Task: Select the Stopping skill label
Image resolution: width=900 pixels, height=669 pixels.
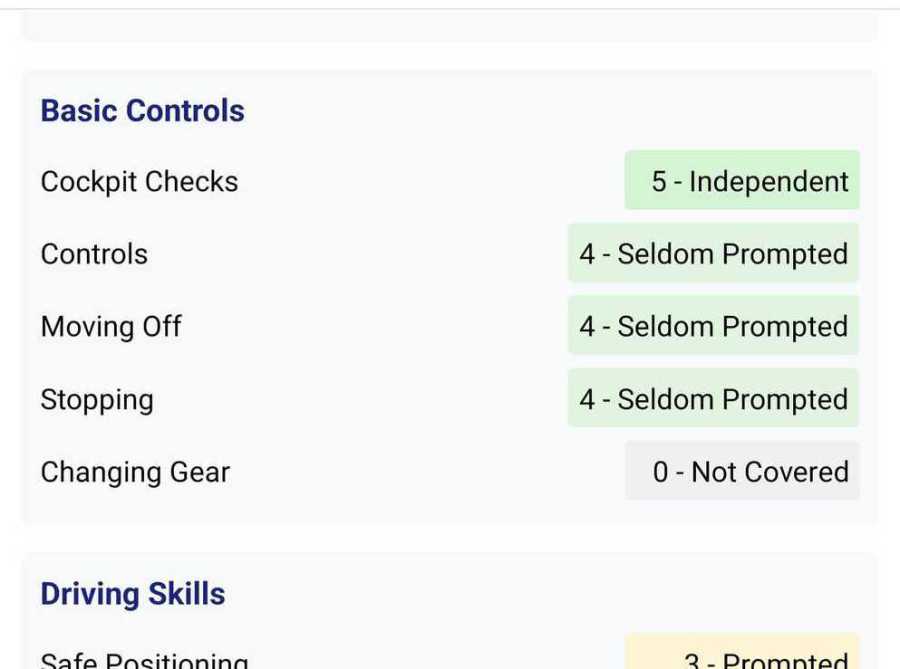Action: click(x=97, y=400)
